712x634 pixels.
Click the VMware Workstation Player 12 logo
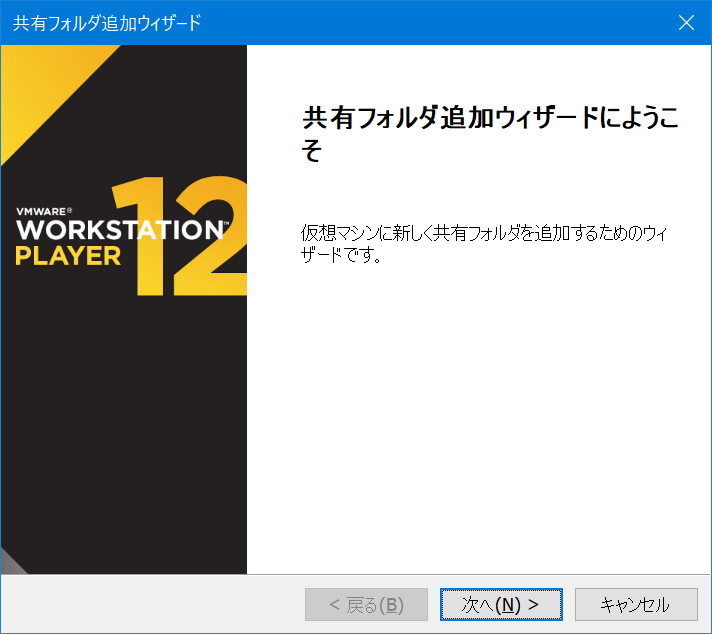pyautogui.click(x=131, y=237)
